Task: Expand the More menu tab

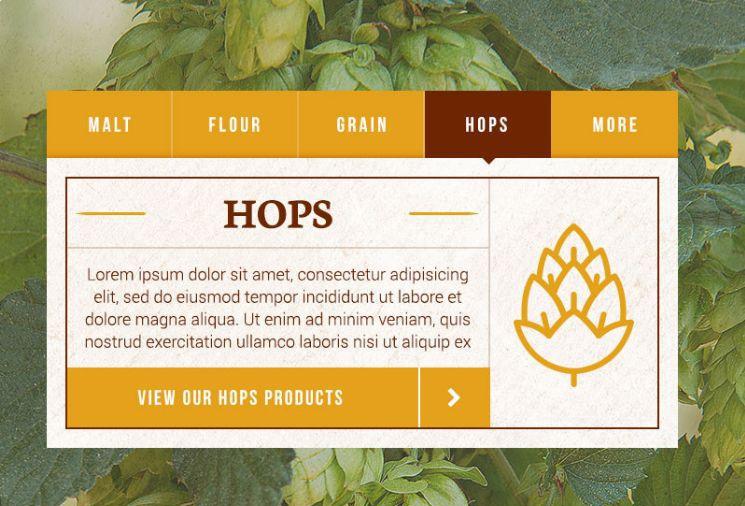Action: click(x=615, y=124)
